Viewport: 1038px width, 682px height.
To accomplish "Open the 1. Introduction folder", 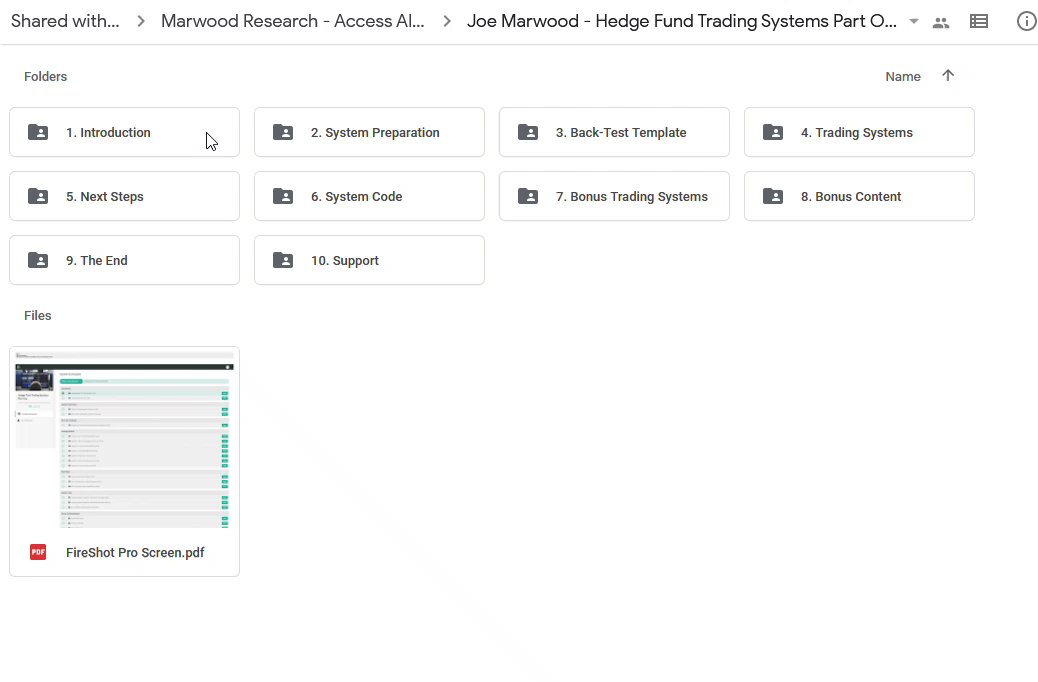I will (x=124, y=132).
